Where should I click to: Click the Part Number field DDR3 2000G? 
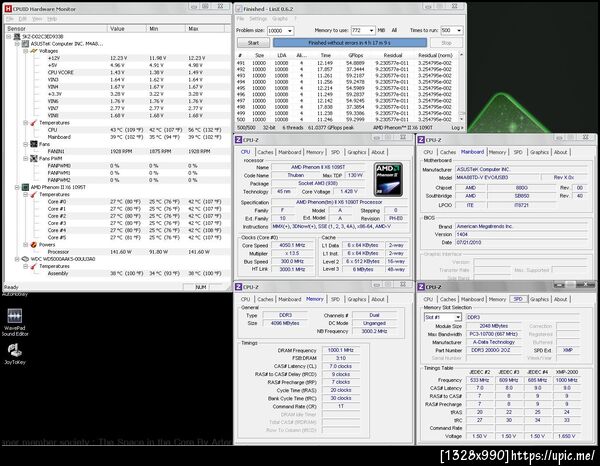pos(496,350)
